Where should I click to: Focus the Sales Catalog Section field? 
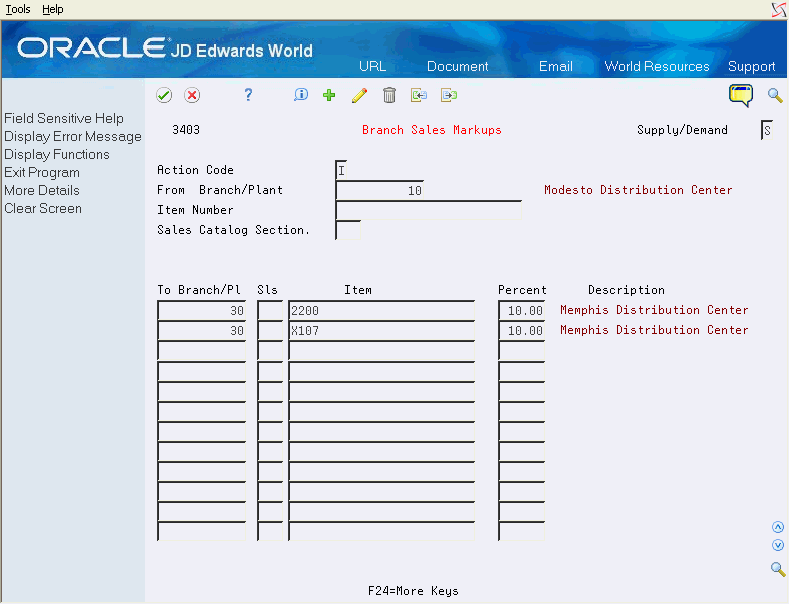coord(348,231)
